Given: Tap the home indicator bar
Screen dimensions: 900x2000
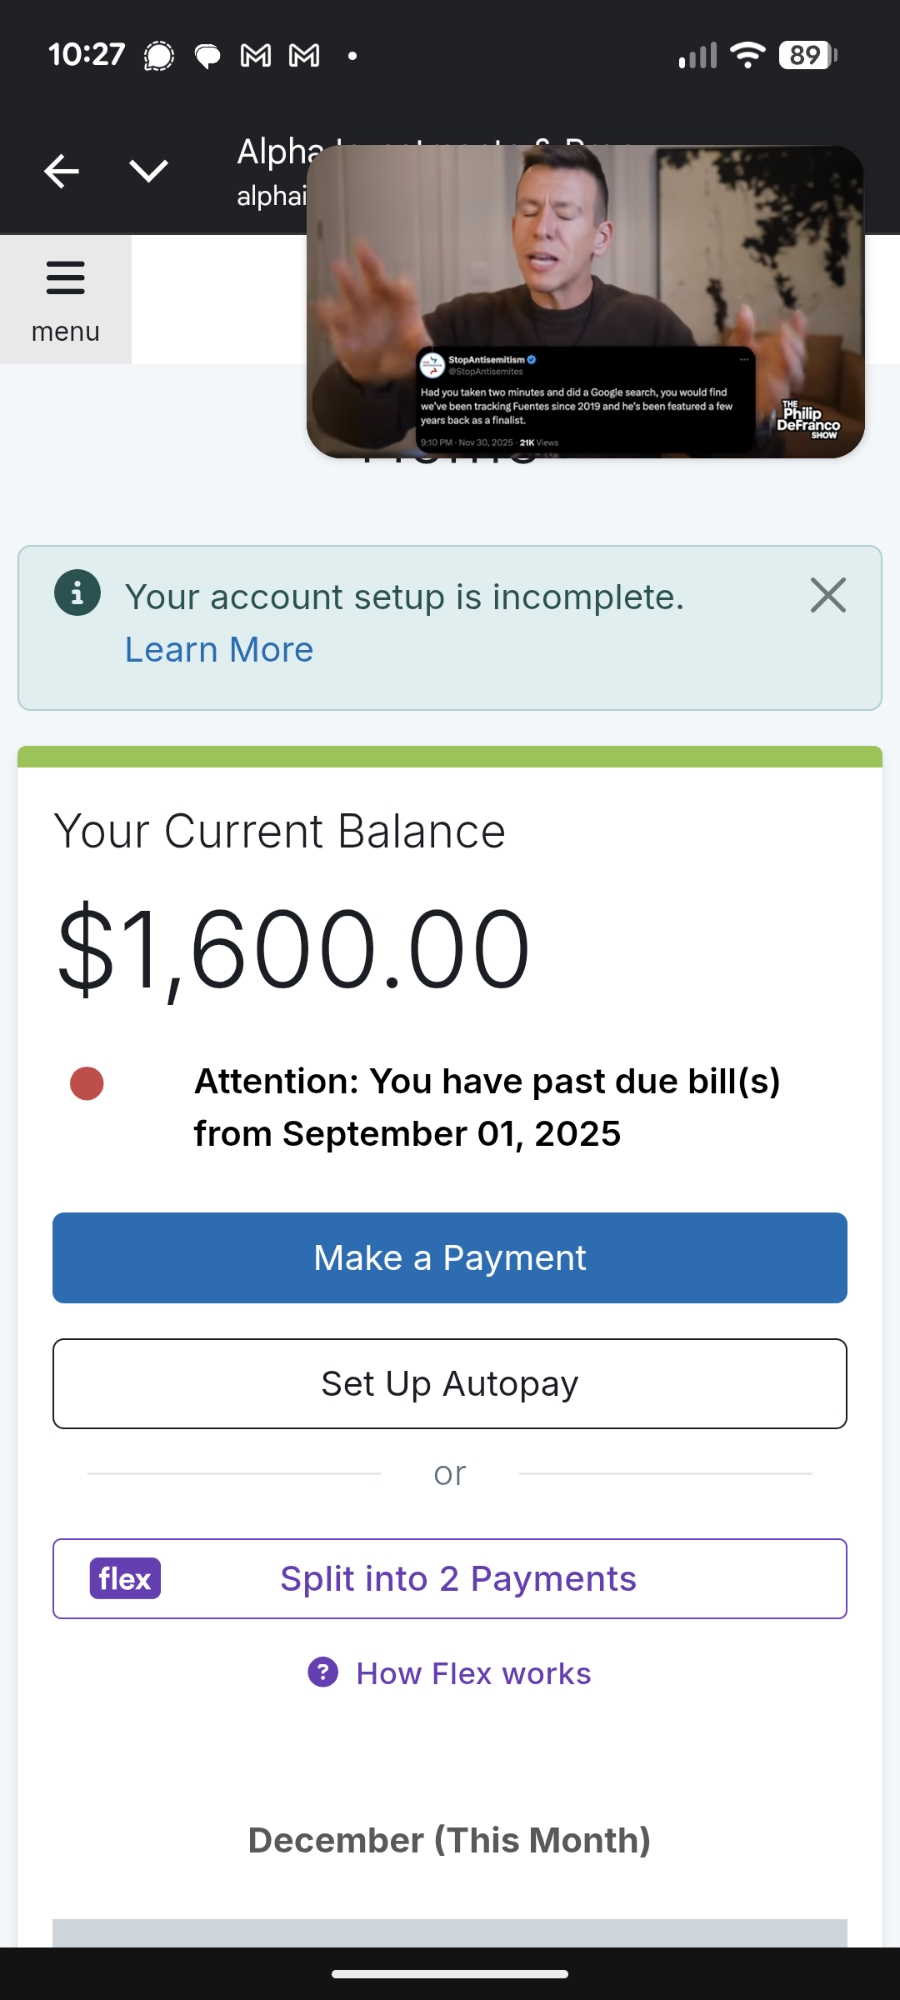Looking at the screenshot, I should coord(450,1974).
